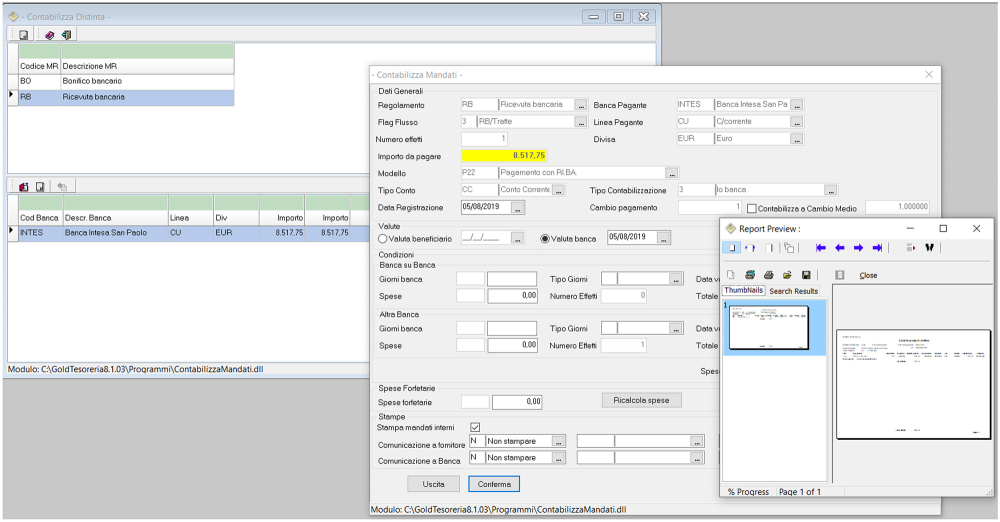The width and height of the screenshot is (1000, 522).
Task: Go to last page with the blue arrow
Action: click(x=877, y=248)
